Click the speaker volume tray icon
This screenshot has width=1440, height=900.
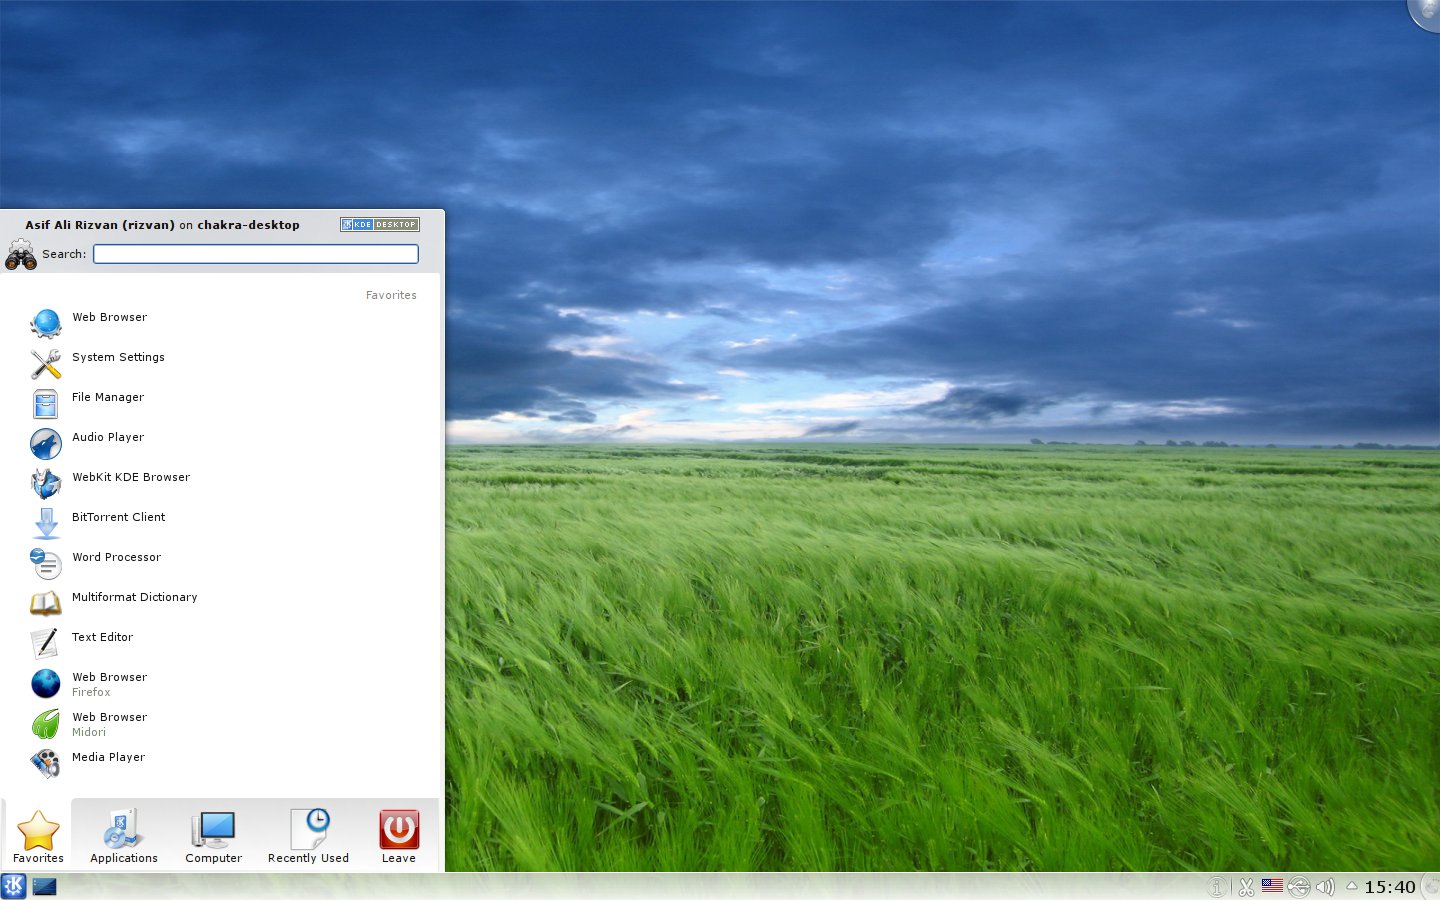click(1325, 887)
